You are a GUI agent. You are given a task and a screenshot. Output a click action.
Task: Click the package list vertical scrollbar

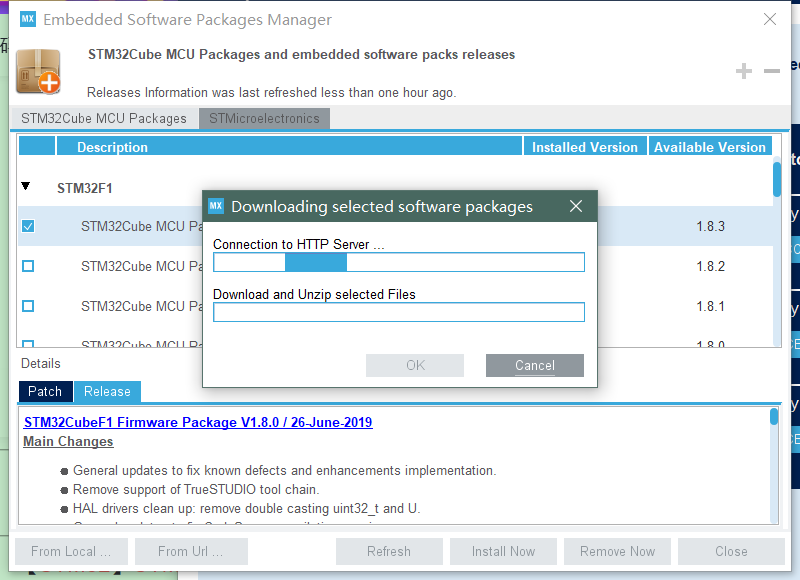tap(777, 250)
